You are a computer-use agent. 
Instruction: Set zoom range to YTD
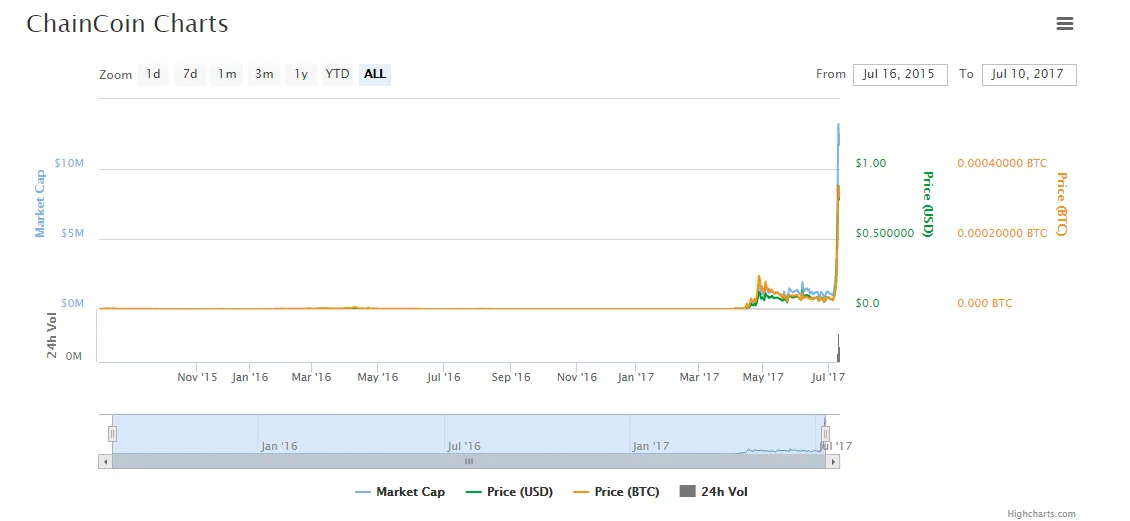(x=337, y=74)
